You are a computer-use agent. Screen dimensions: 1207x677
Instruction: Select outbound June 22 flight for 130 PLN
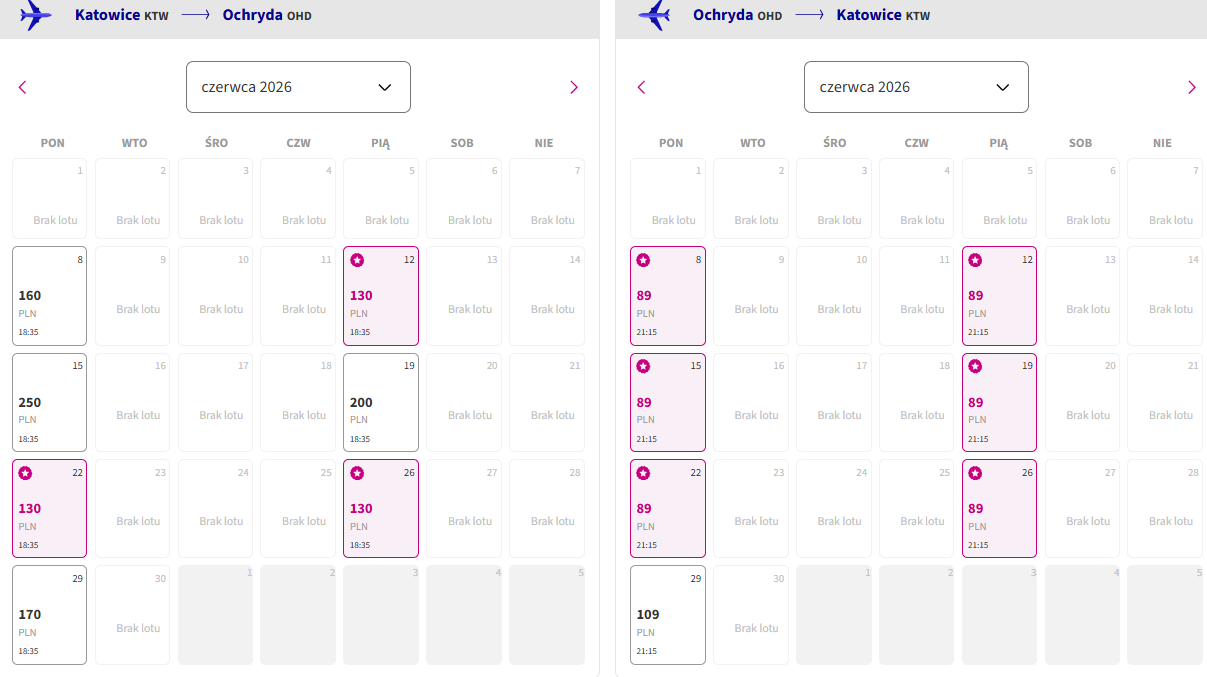[x=50, y=508]
